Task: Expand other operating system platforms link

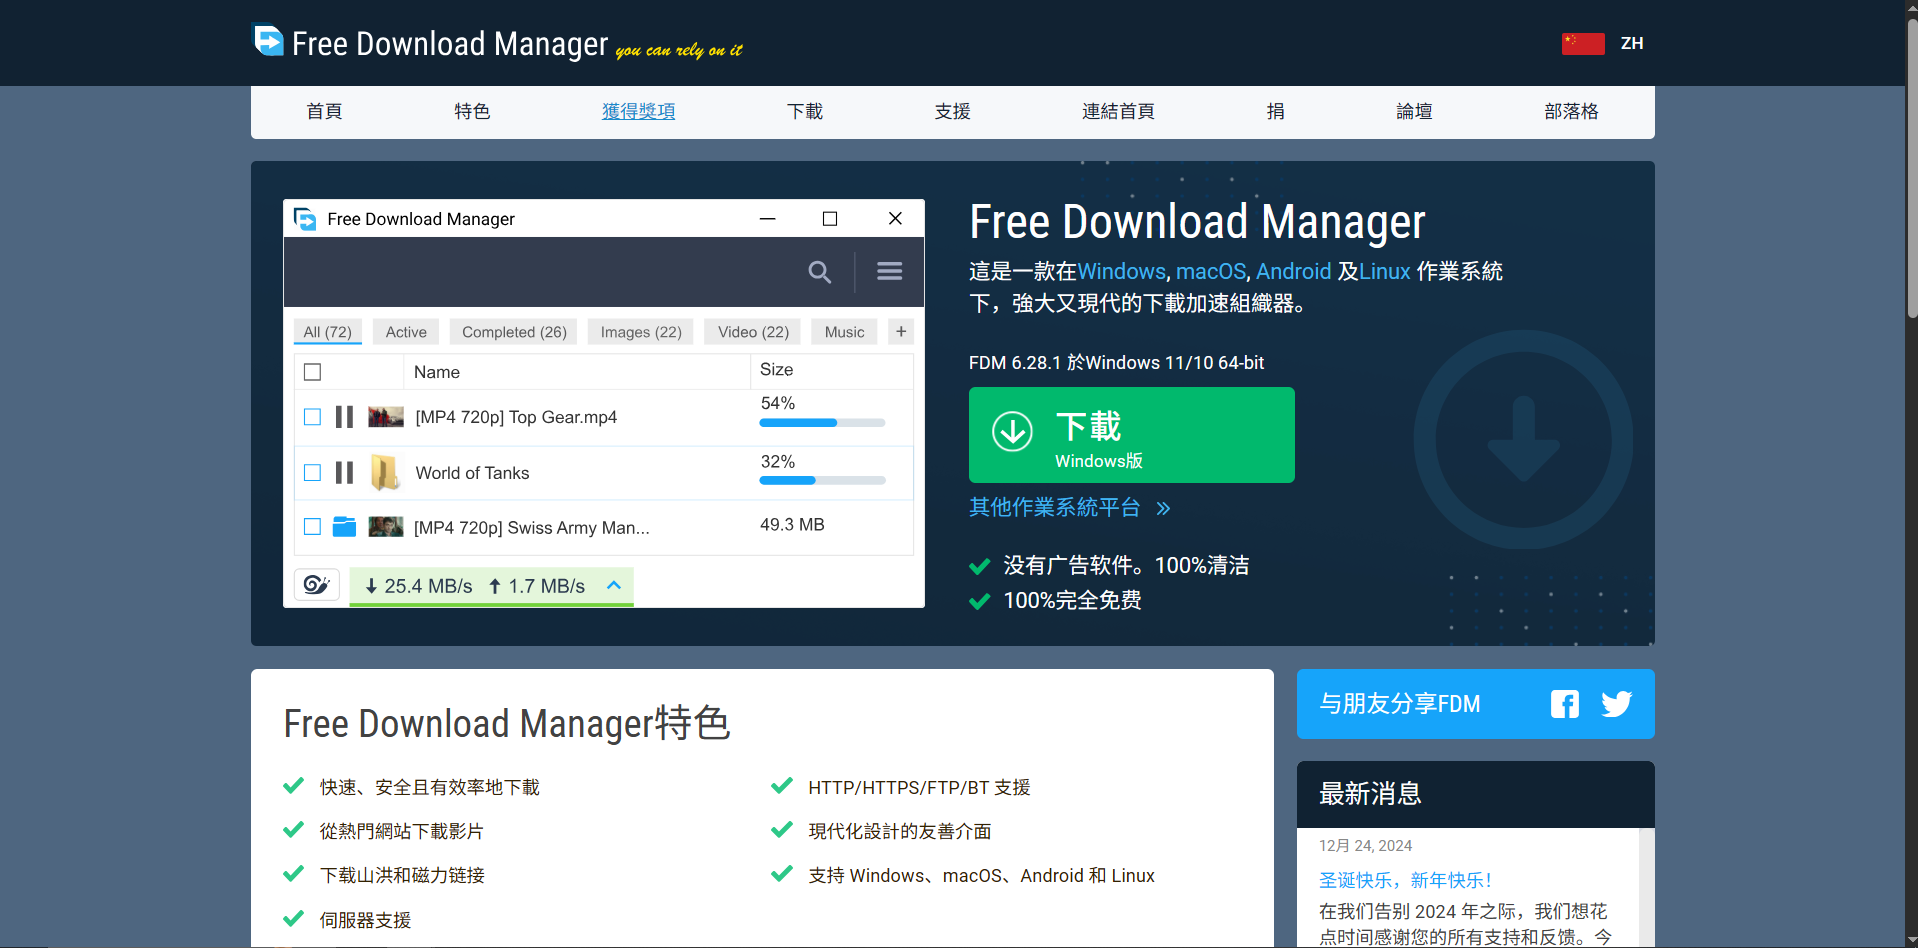Action: (x=1068, y=508)
